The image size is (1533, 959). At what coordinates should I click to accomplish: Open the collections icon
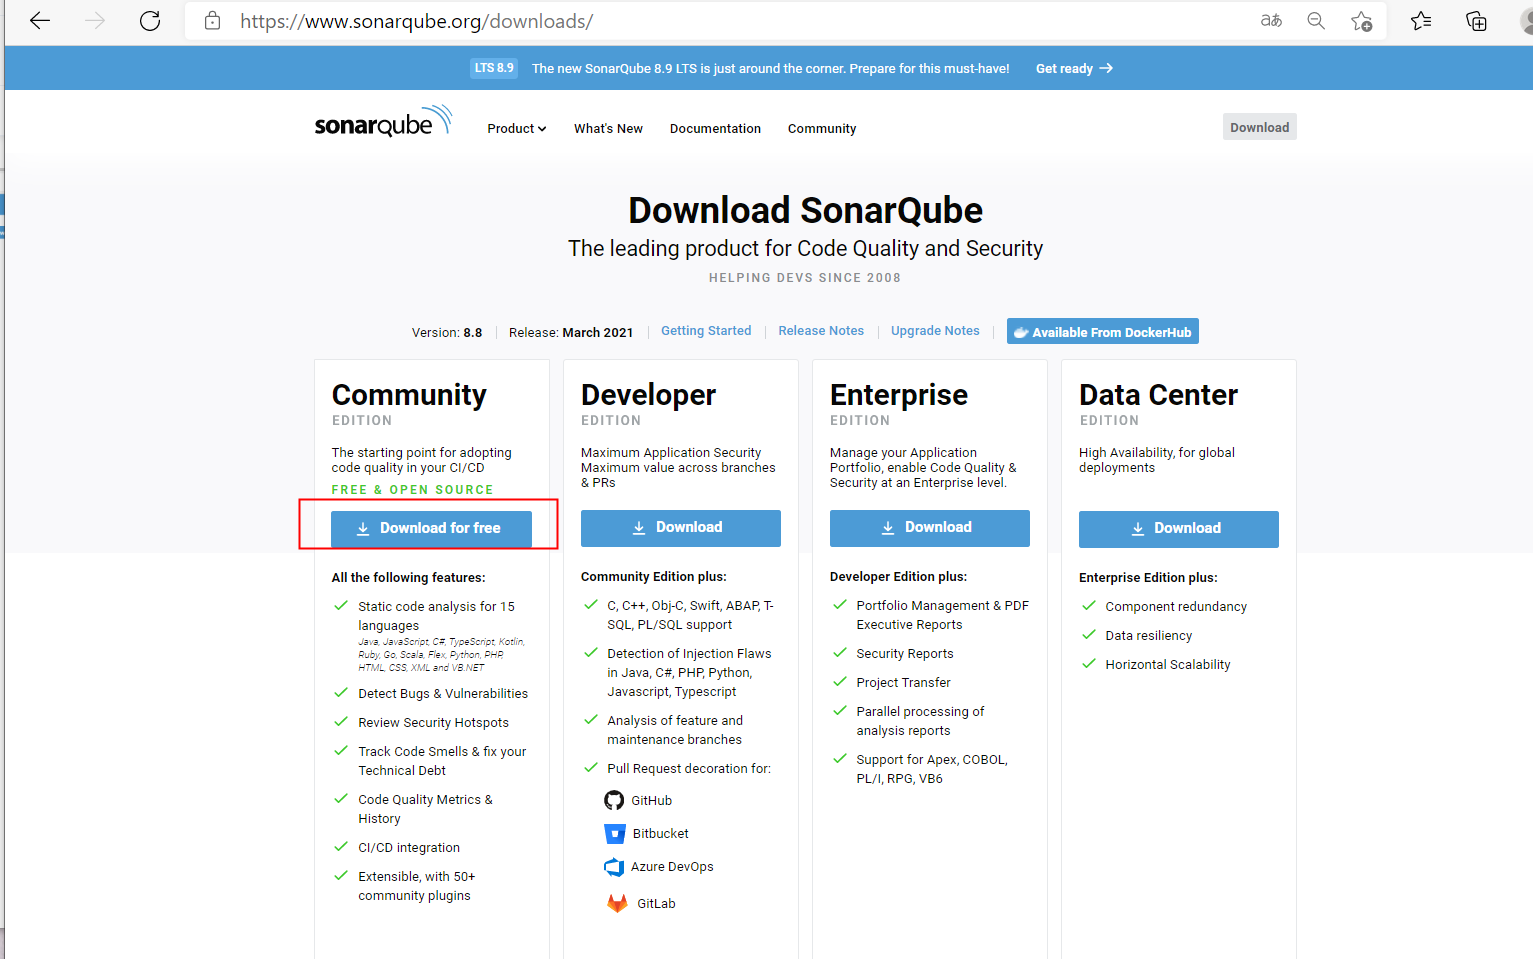point(1476,21)
